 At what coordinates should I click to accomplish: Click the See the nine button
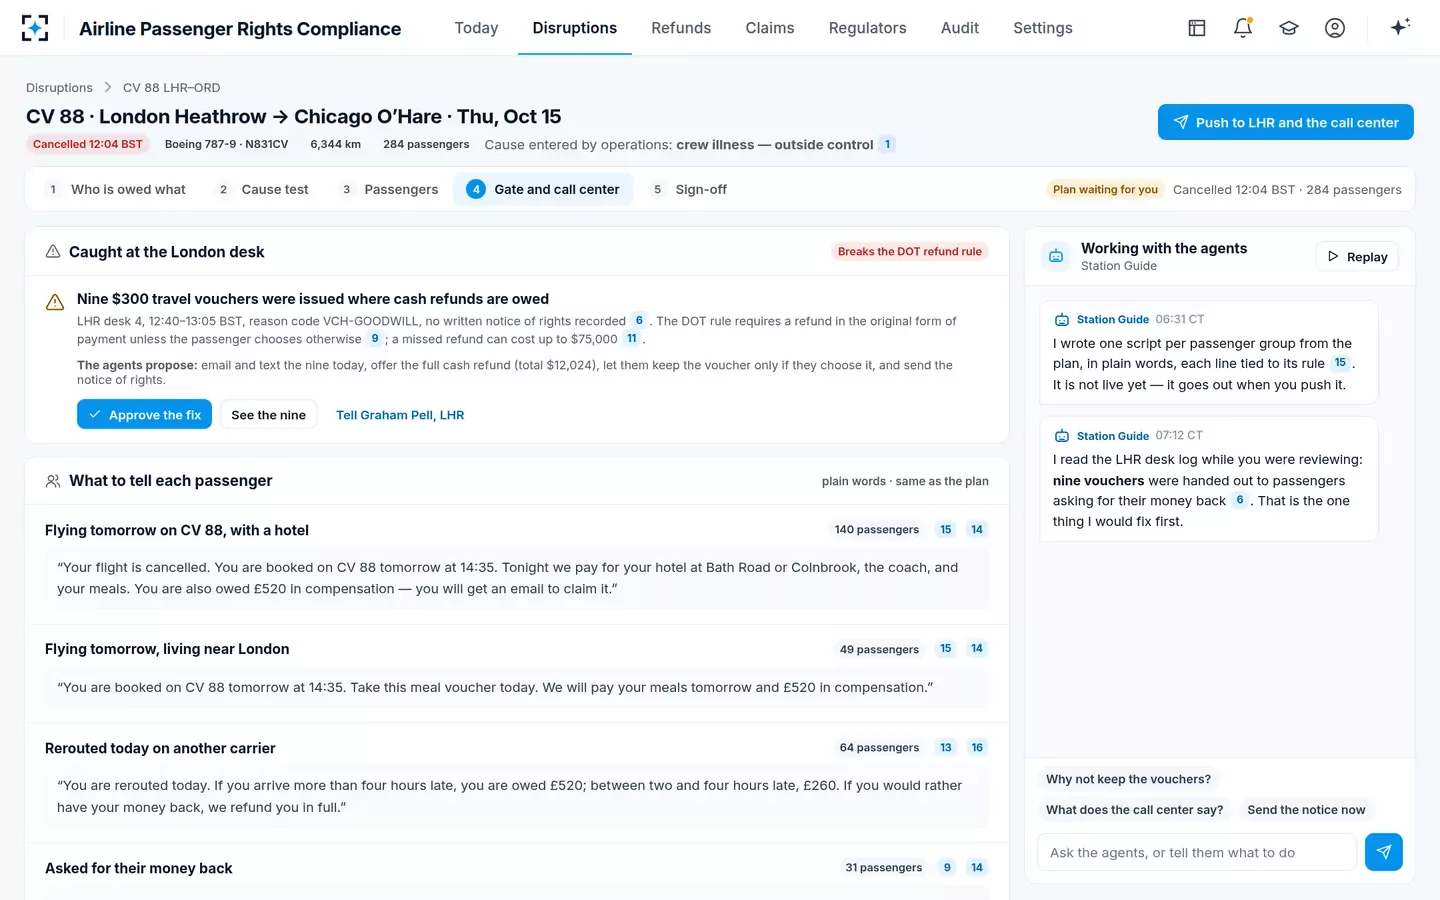tap(268, 415)
